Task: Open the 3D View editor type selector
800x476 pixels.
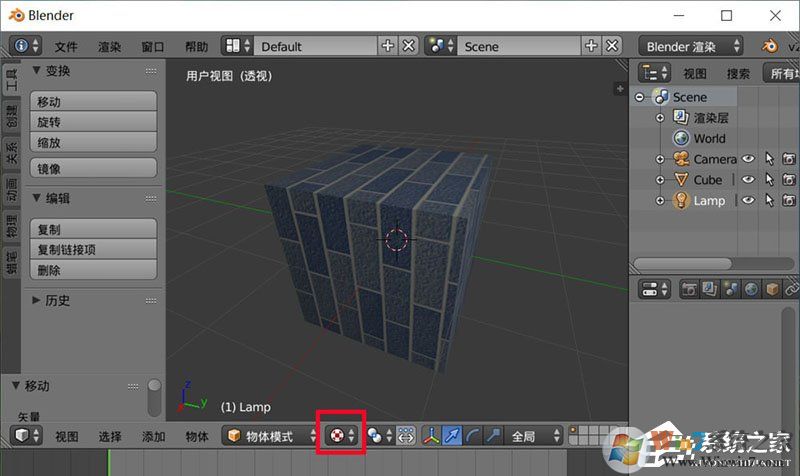Action: 26,436
